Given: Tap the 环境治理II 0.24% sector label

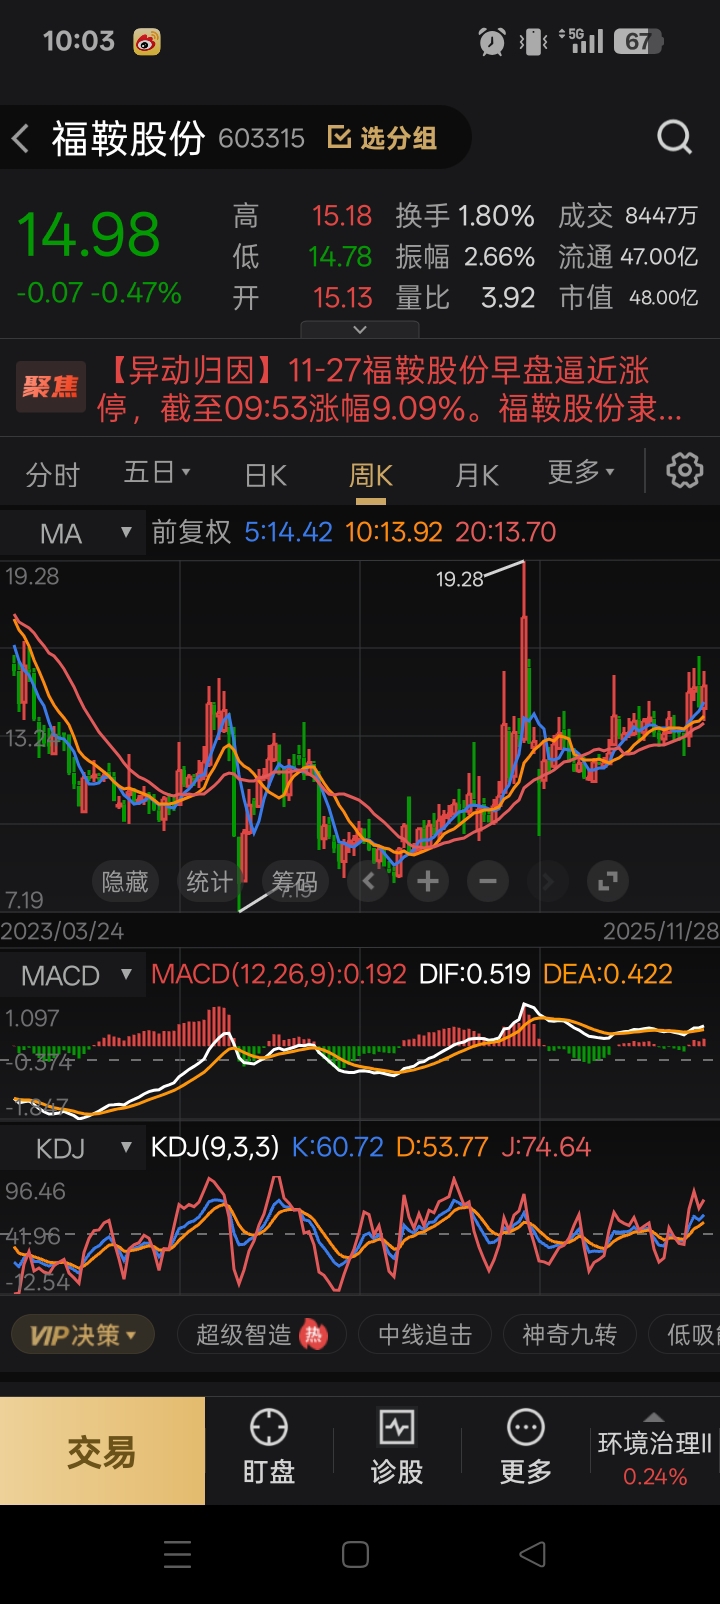Looking at the screenshot, I should tap(655, 1459).
